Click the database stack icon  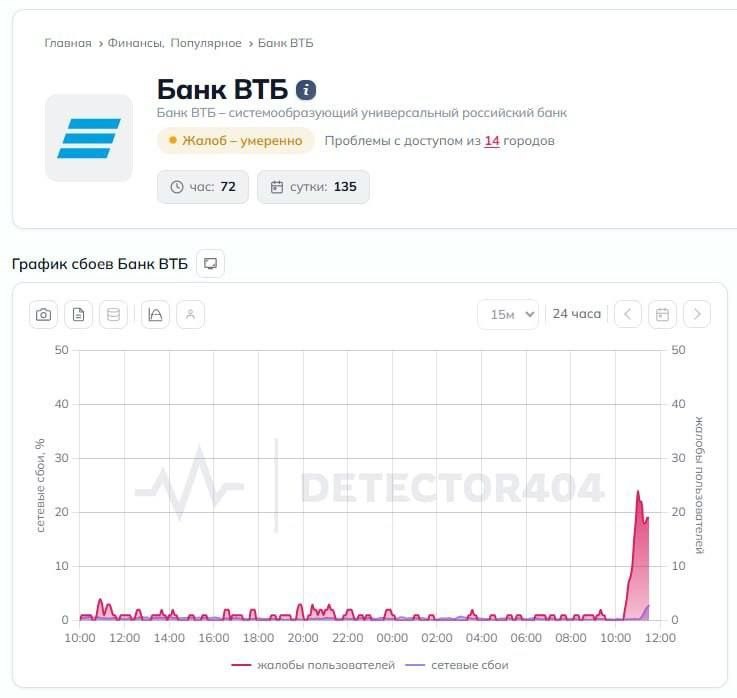click(112, 314)
